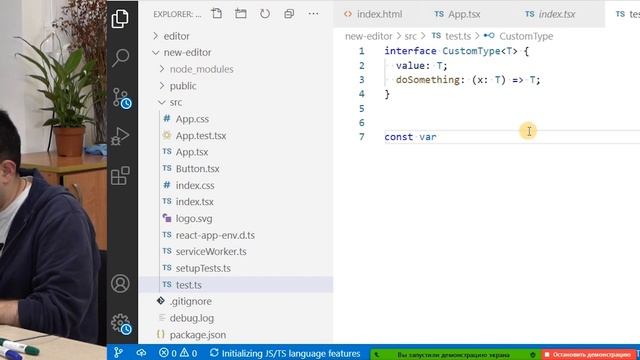Viewport: 640px width, 360px height.
Task: Open the Extensions view icon
Action: (x=120, y=176)
